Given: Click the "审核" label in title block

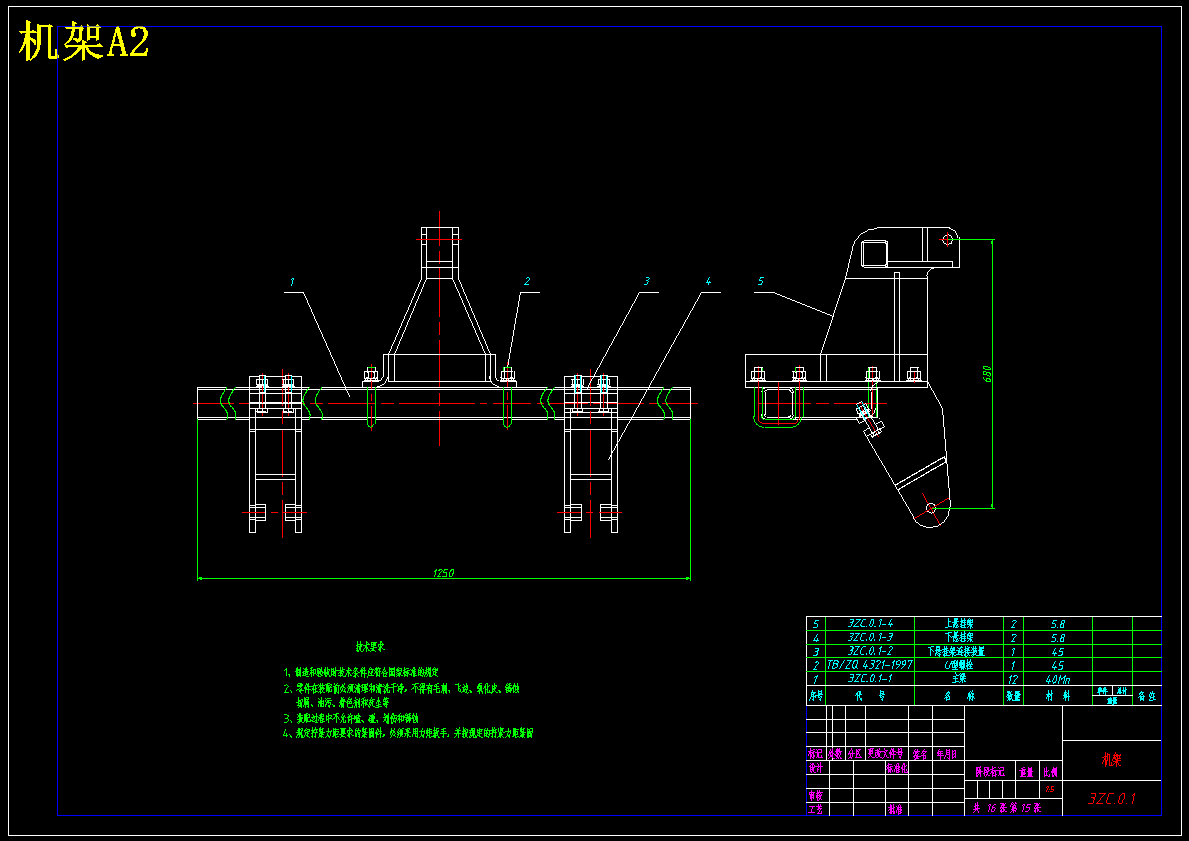Looking at the screenshot, I should [x=816, y=795].
